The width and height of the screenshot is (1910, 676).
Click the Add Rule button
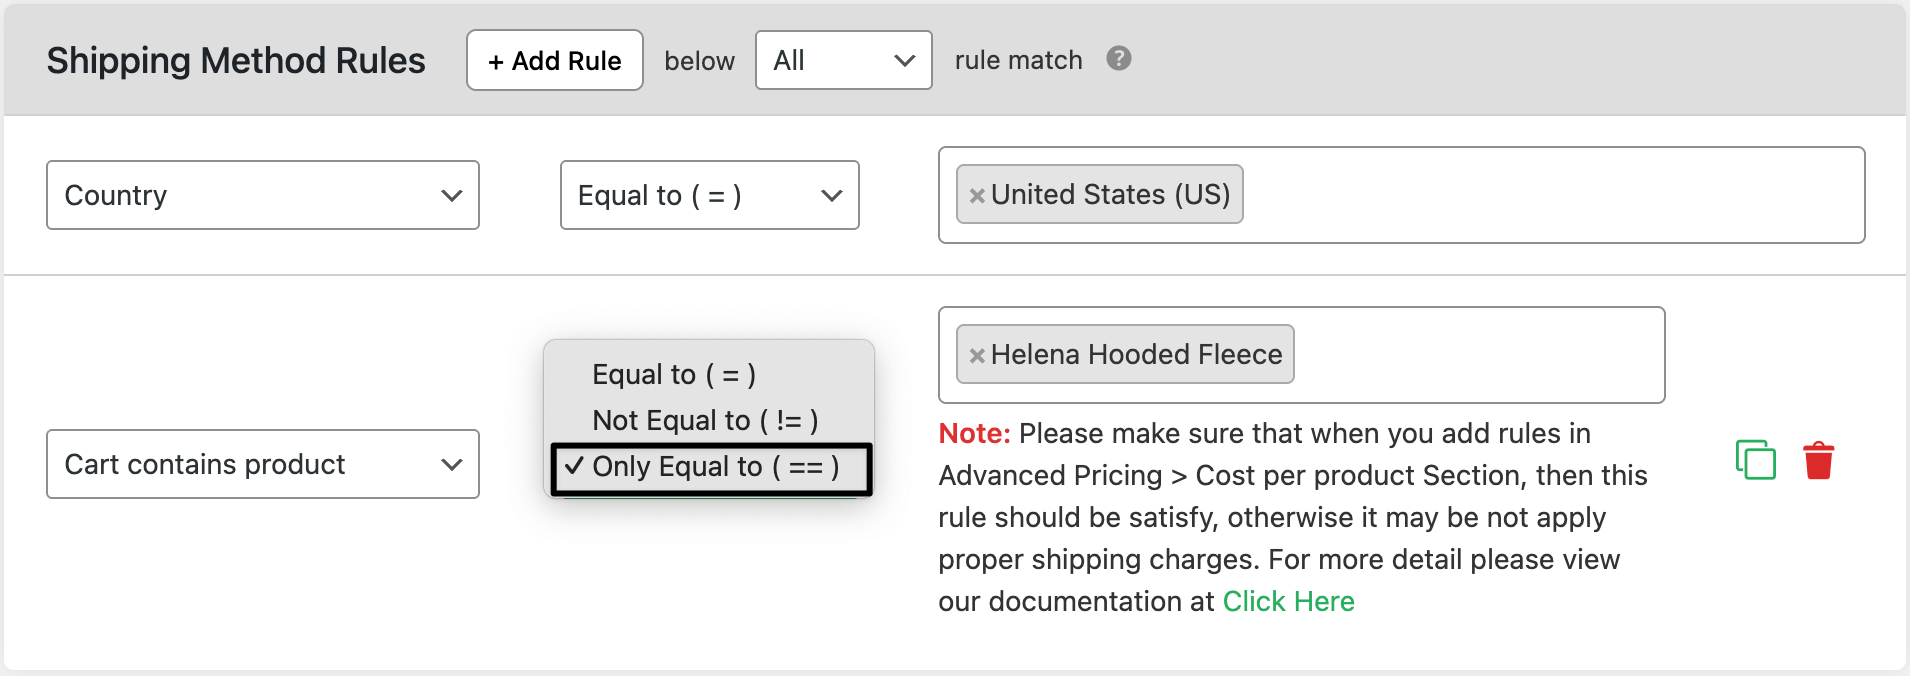click(555, 60)
